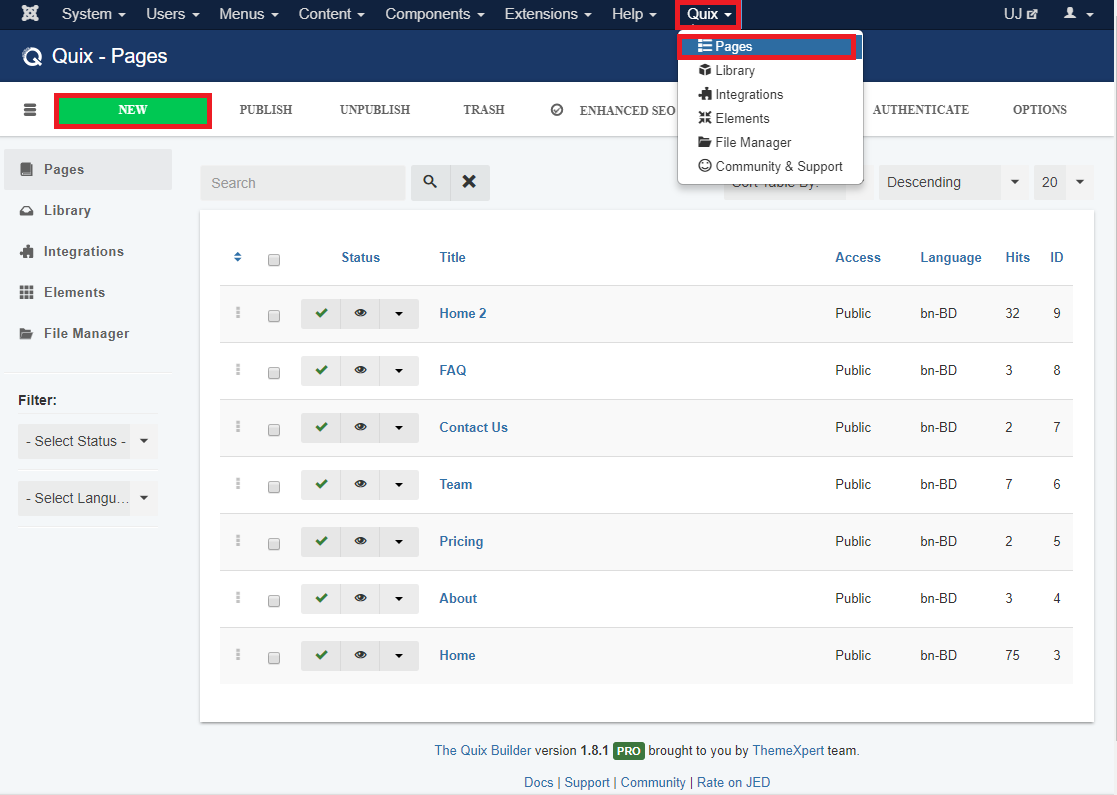Open the Descending sort order dropdown

coord(953,182)
